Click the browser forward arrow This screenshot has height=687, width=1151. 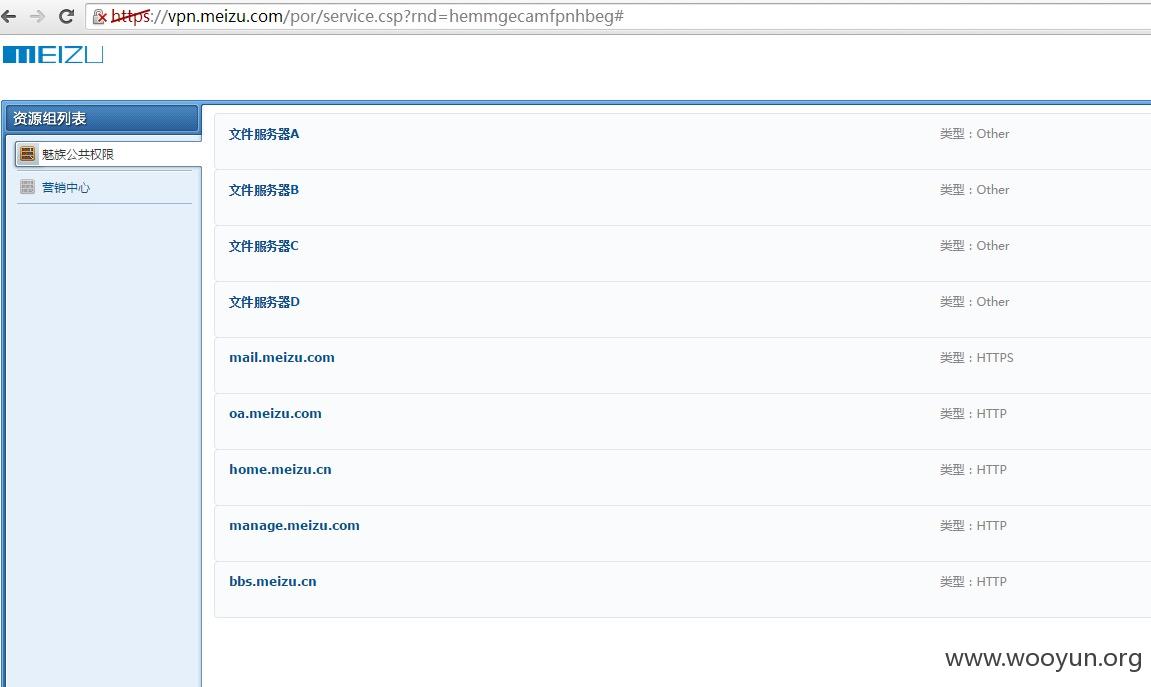tap(37, 16)
